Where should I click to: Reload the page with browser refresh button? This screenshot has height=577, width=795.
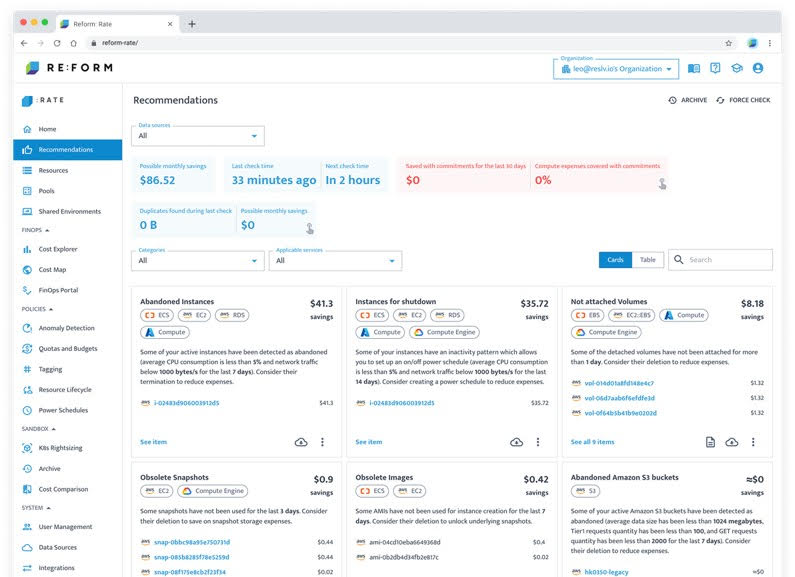pos(57,43)
